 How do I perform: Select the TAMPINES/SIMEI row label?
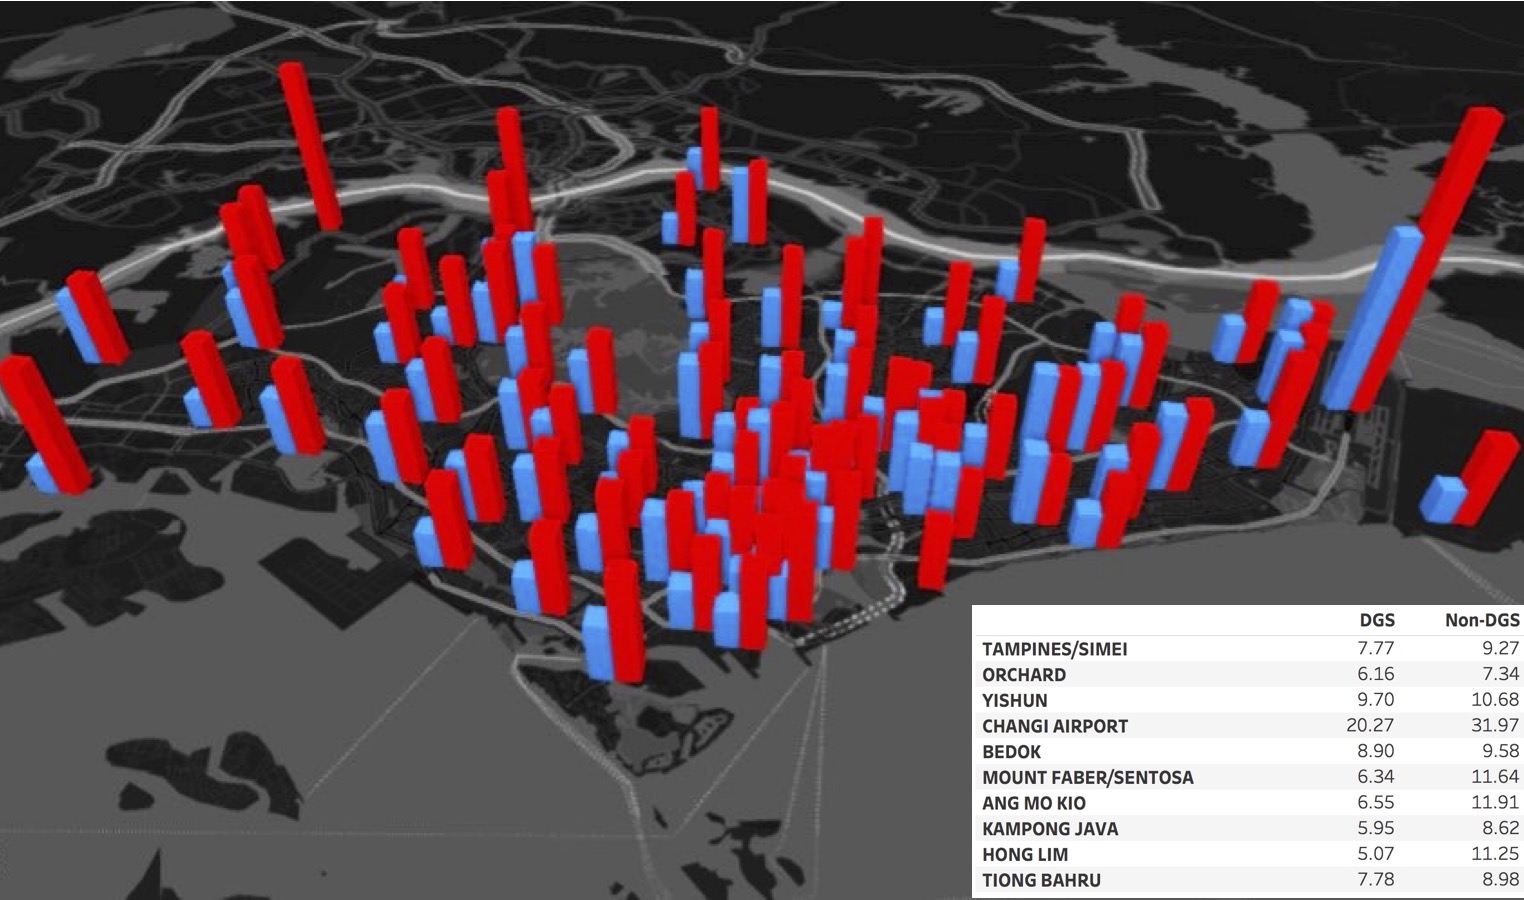[1054, 649]
